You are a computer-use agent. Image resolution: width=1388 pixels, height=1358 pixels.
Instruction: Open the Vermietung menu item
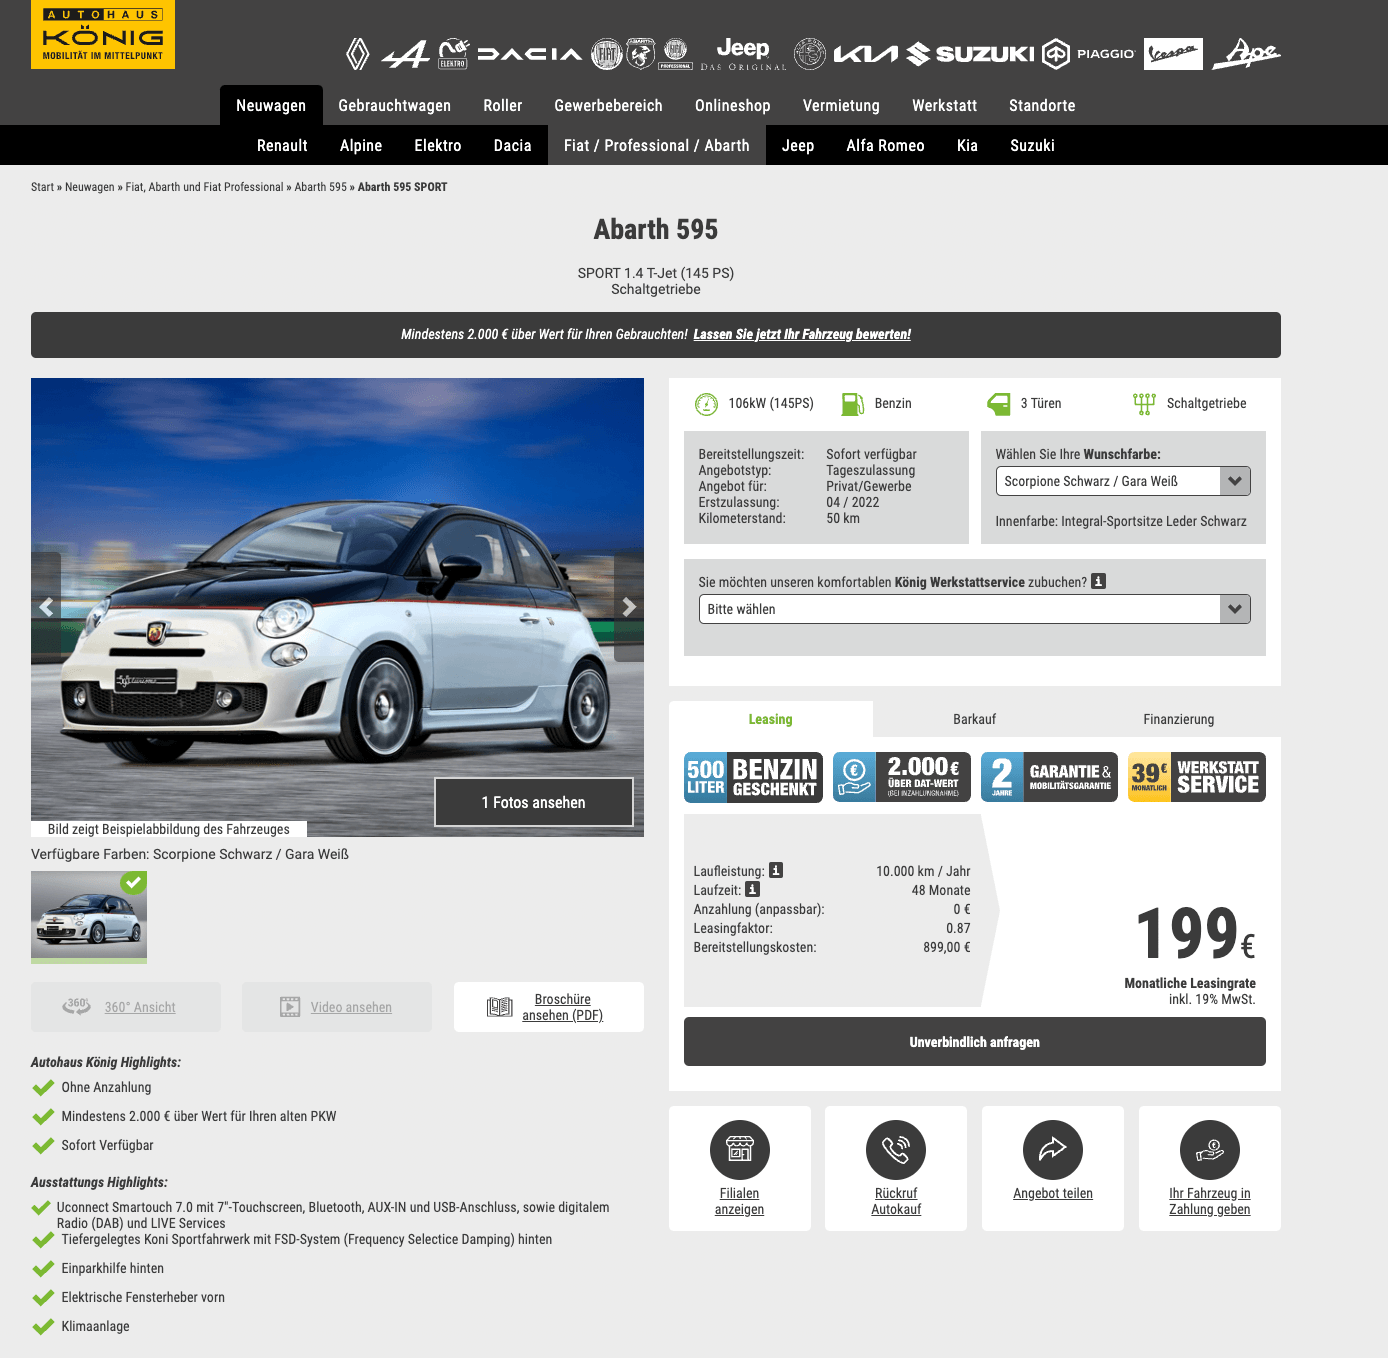(x=841, y=105)
